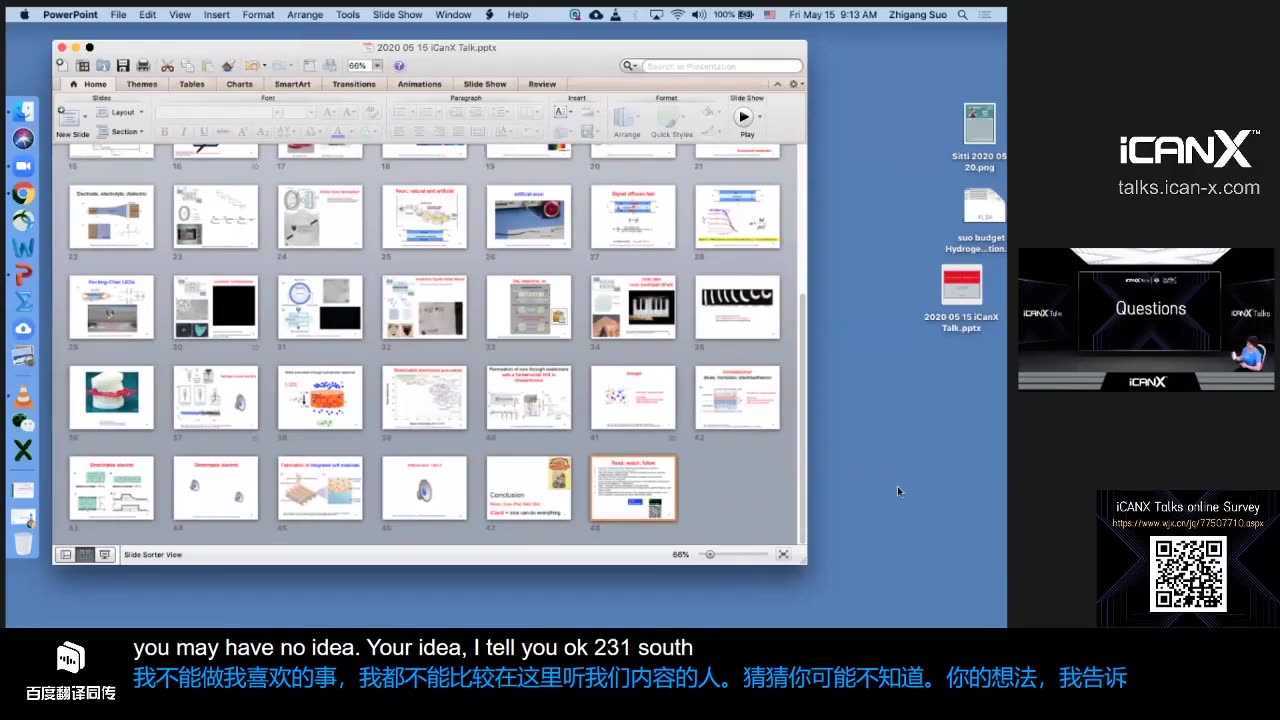The image size is (1280, 720).
Task: Select slide 47 Conclusion thumbnail
Action: click(529, 488)
